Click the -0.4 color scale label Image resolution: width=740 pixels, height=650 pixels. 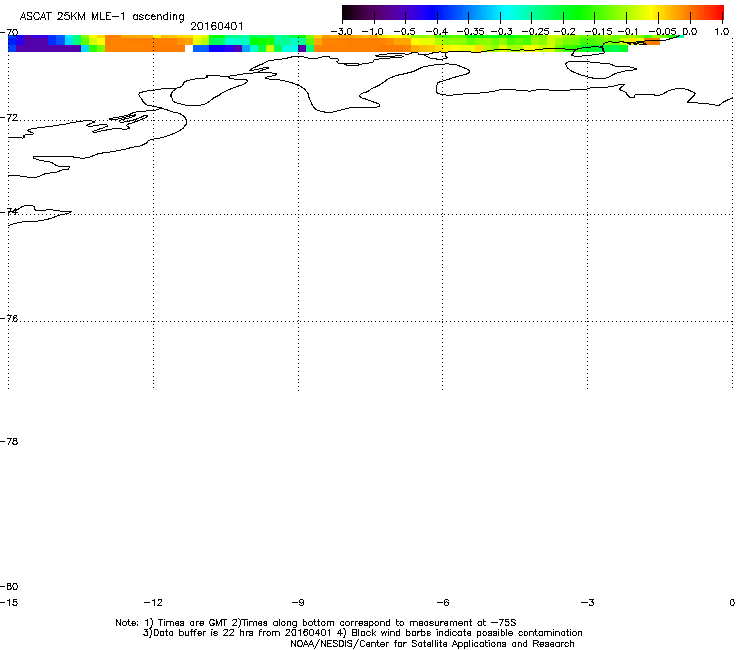pos(436,32)
